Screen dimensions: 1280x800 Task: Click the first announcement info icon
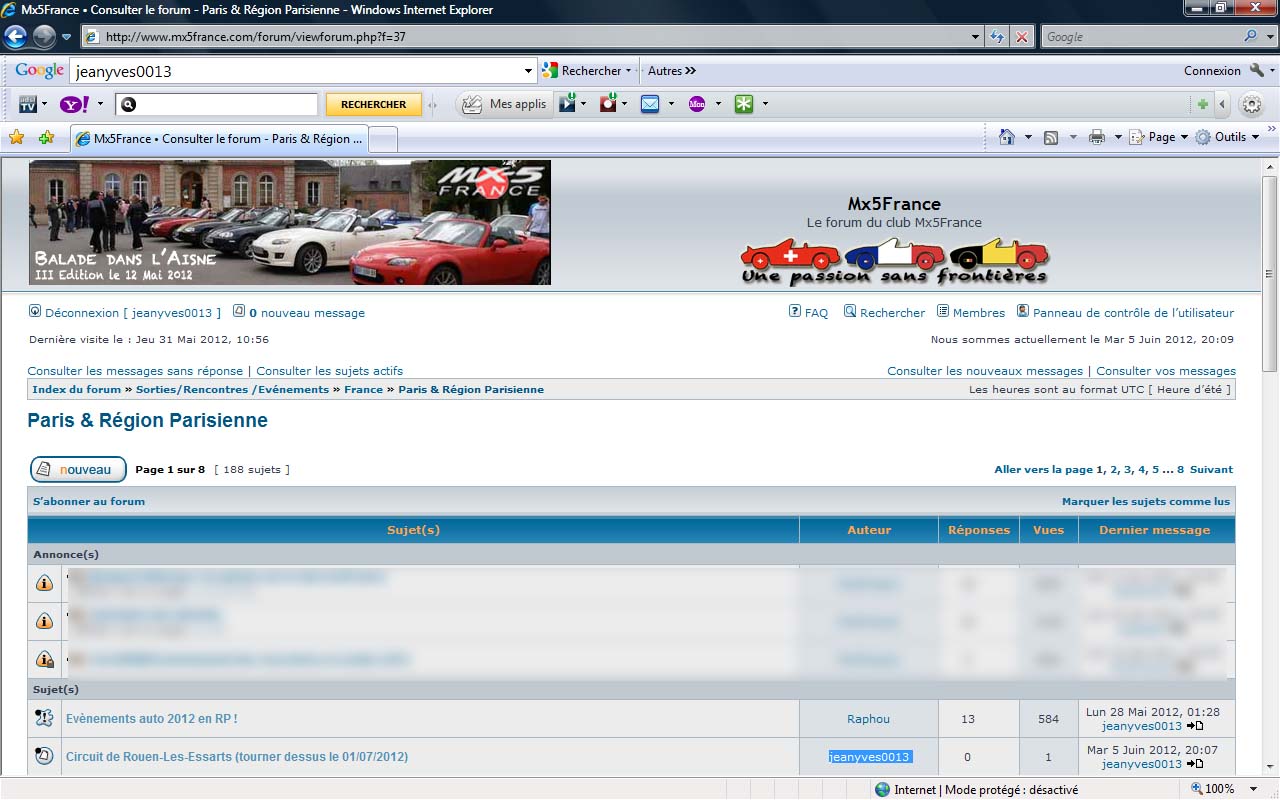coord(44,583)
